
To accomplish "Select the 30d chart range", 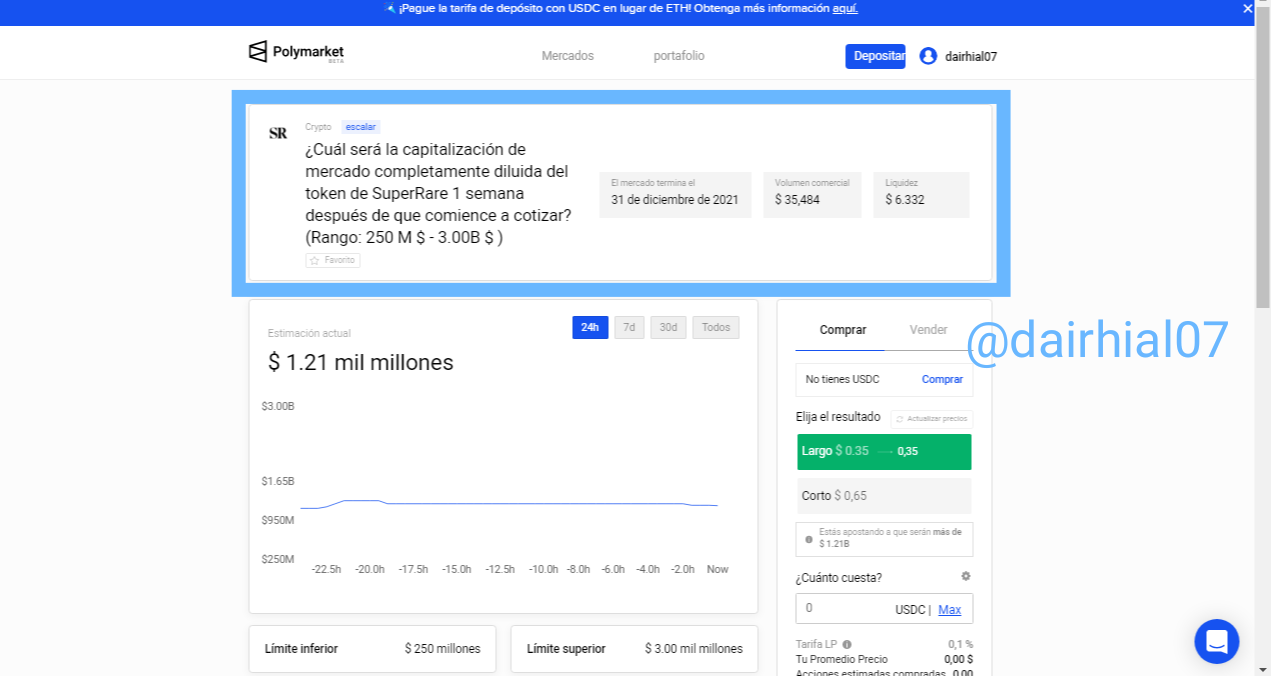I will (x=668, y=328).
